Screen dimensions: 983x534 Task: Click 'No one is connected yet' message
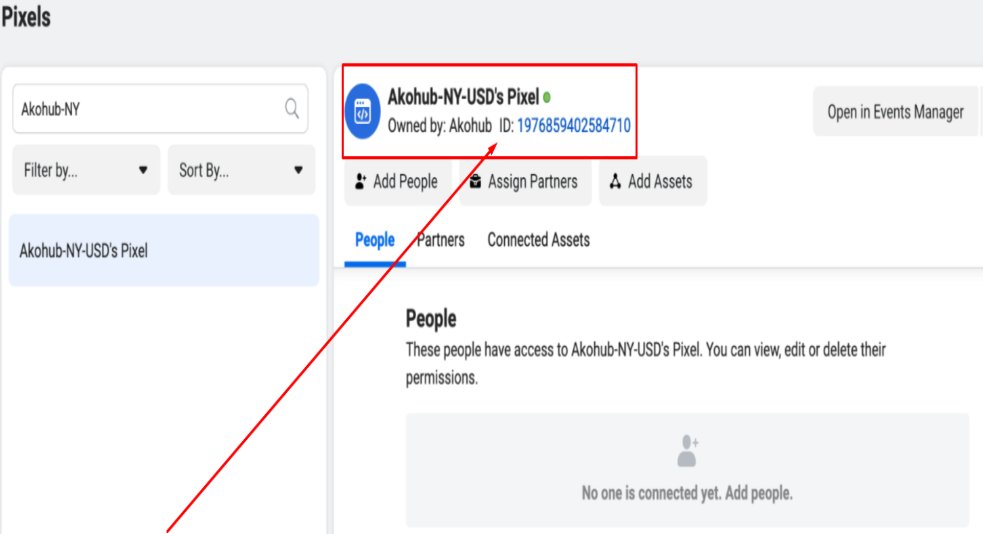(687, 493)
